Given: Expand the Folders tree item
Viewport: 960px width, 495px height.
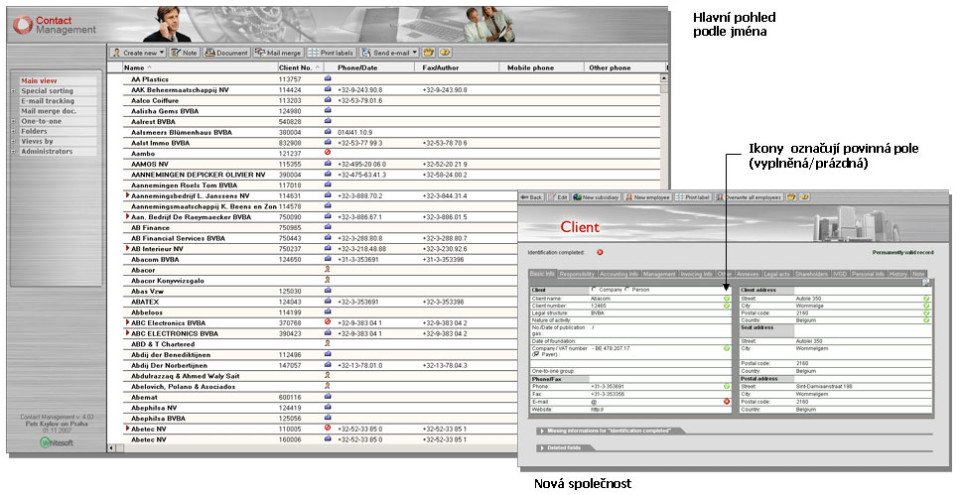Looking at the screenshot, I should [13, 131].
